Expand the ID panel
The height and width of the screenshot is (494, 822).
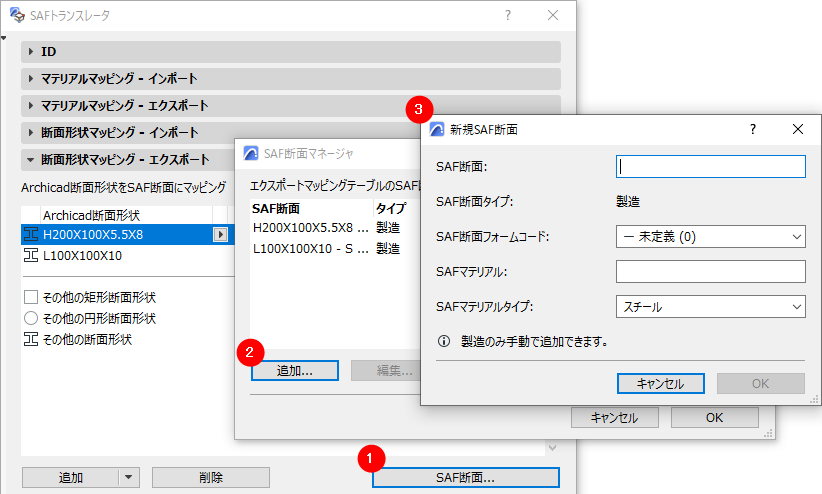[31, 51]
